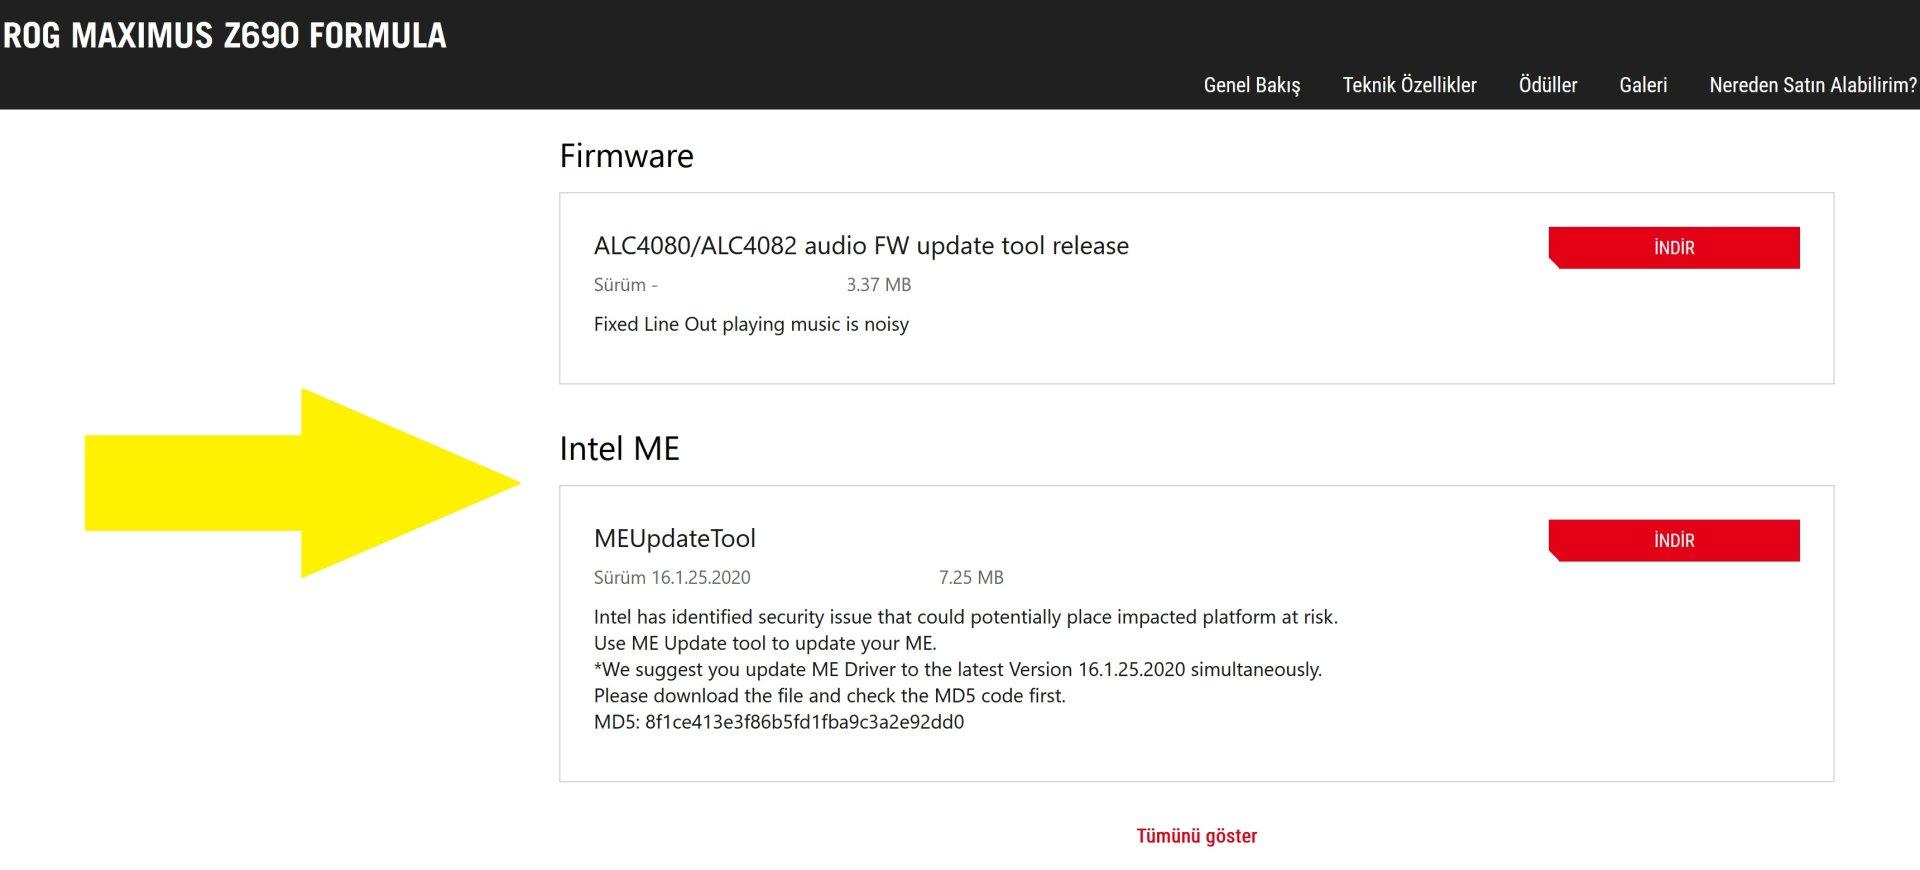Screen dimensions: 1920x870
Task: Click the Intel ME section heading
Action: pos(619,449)
